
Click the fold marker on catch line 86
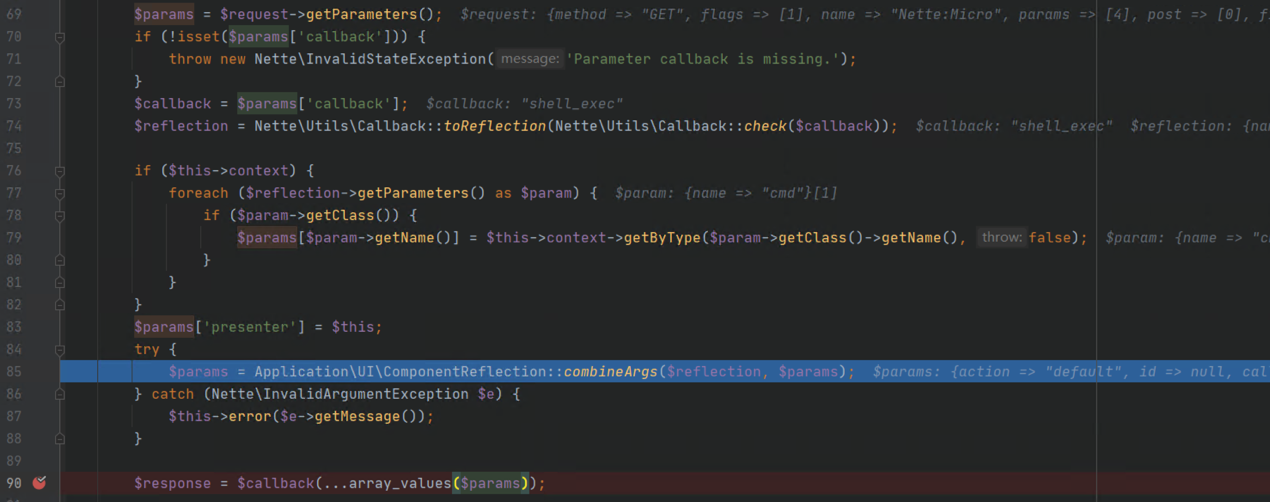pyautogui.click(x=60, y=394)
